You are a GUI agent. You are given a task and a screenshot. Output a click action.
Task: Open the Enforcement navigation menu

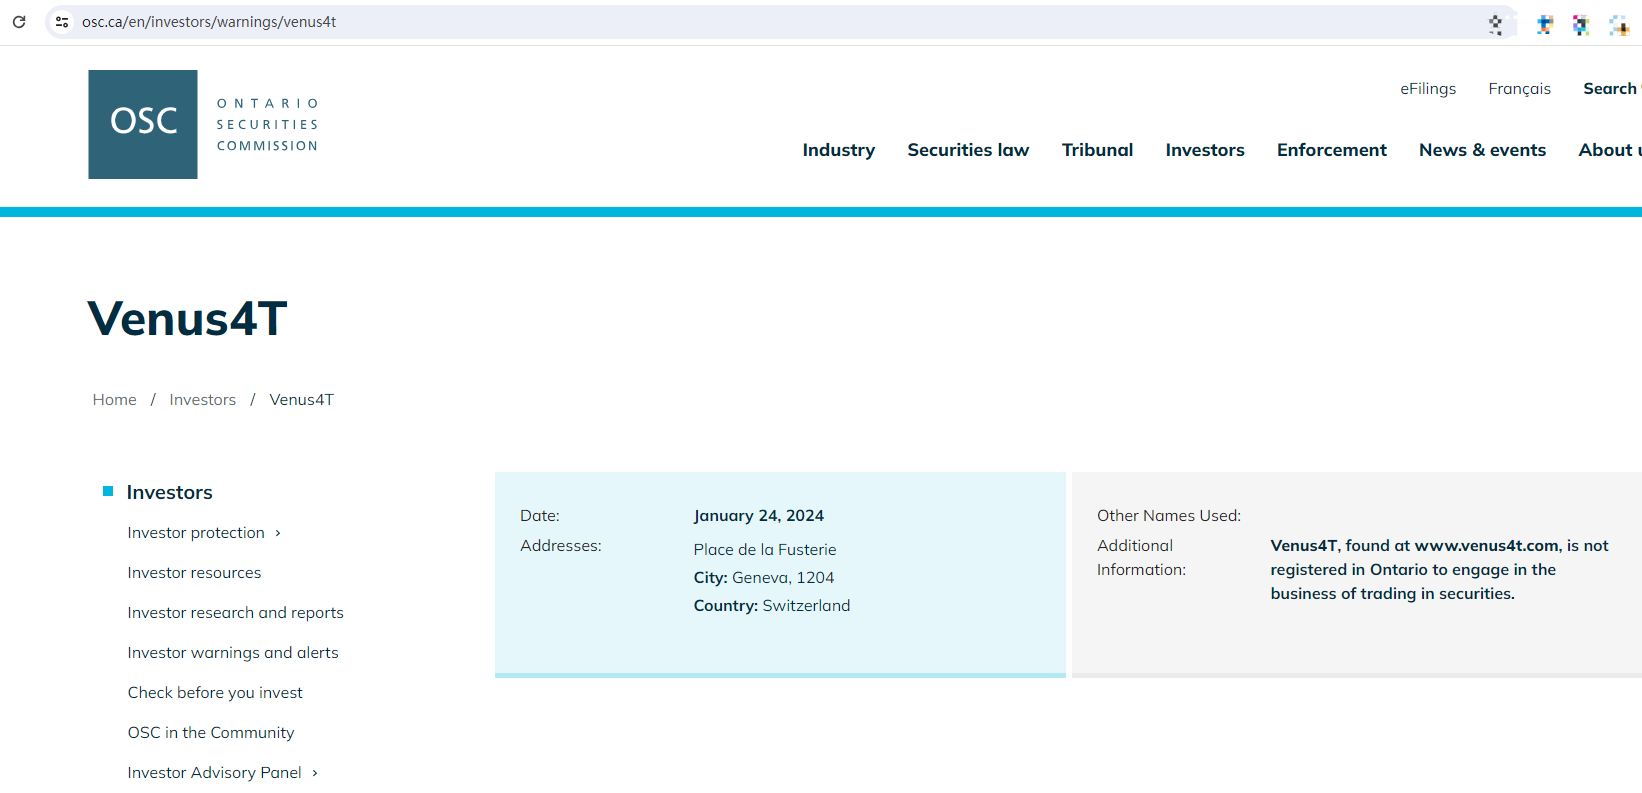[1331, 150]
